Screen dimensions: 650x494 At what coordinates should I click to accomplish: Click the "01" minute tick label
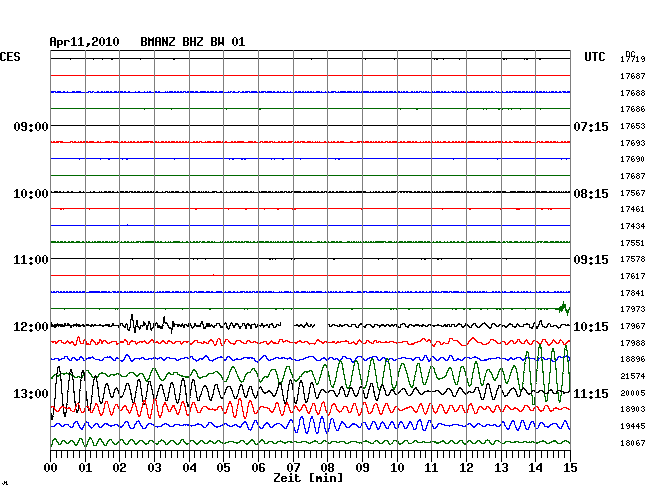85,468
